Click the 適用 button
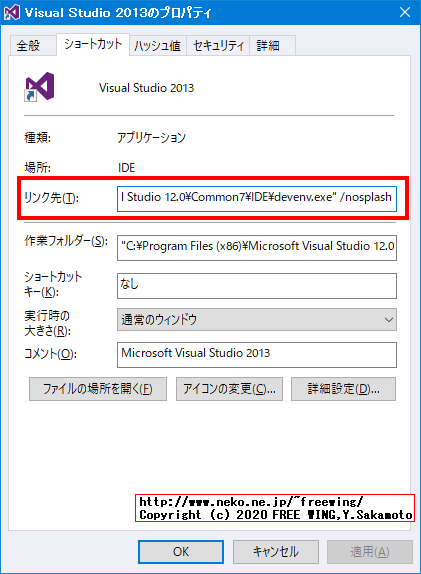The image size is (421, 574). point(370,552)
